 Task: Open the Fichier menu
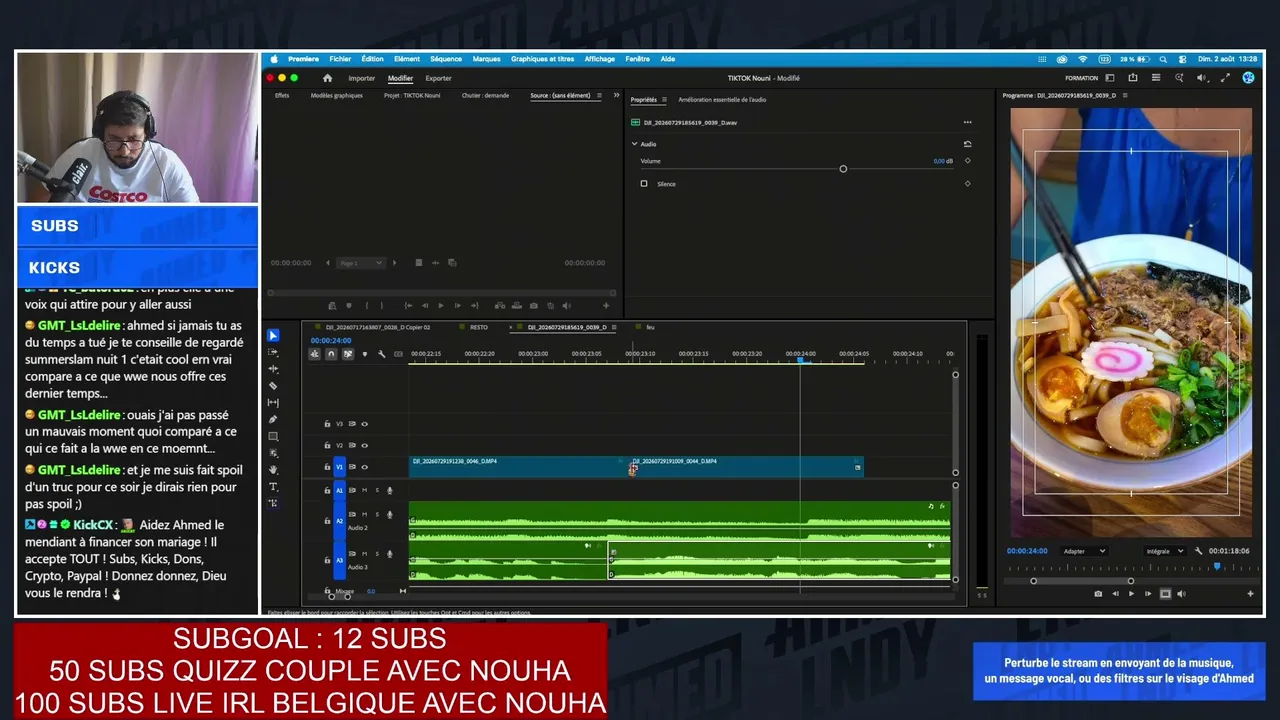pos(340,59)
